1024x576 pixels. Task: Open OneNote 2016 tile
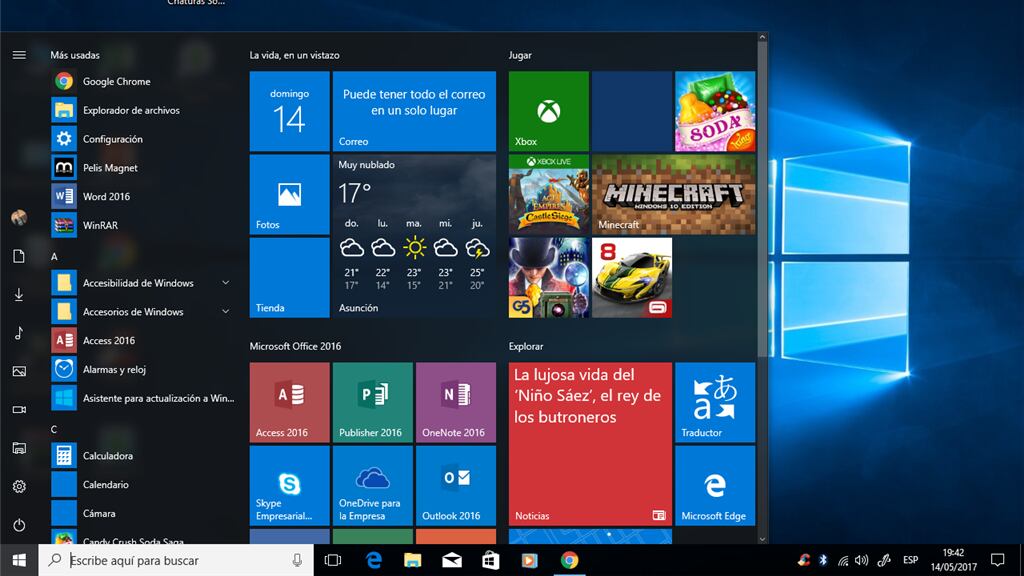[x=455, y=402]
